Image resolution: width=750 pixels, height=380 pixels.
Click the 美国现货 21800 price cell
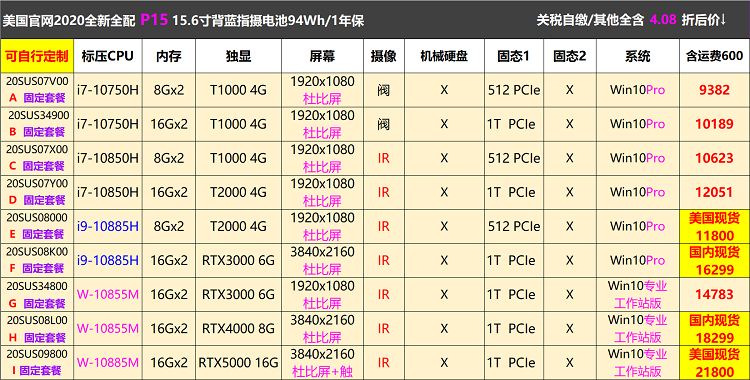click(x=715, y=362)
